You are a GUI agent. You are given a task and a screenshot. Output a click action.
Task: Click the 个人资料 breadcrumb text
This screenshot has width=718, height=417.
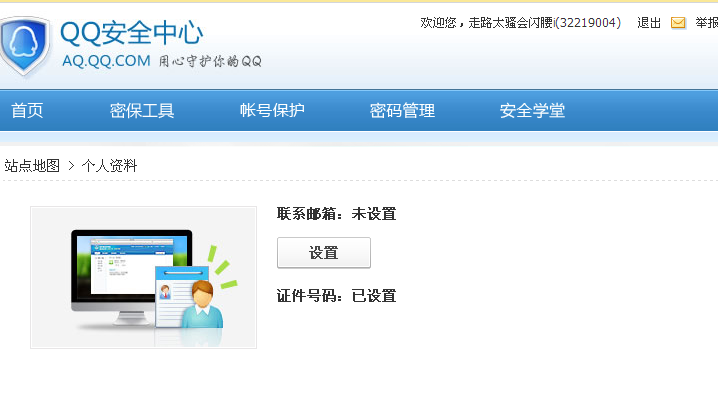coord(109,165)
